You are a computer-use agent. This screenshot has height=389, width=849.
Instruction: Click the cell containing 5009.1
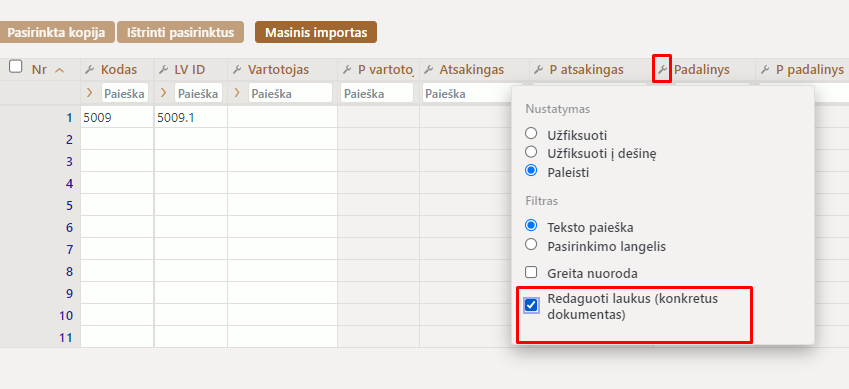click(191, 117)
